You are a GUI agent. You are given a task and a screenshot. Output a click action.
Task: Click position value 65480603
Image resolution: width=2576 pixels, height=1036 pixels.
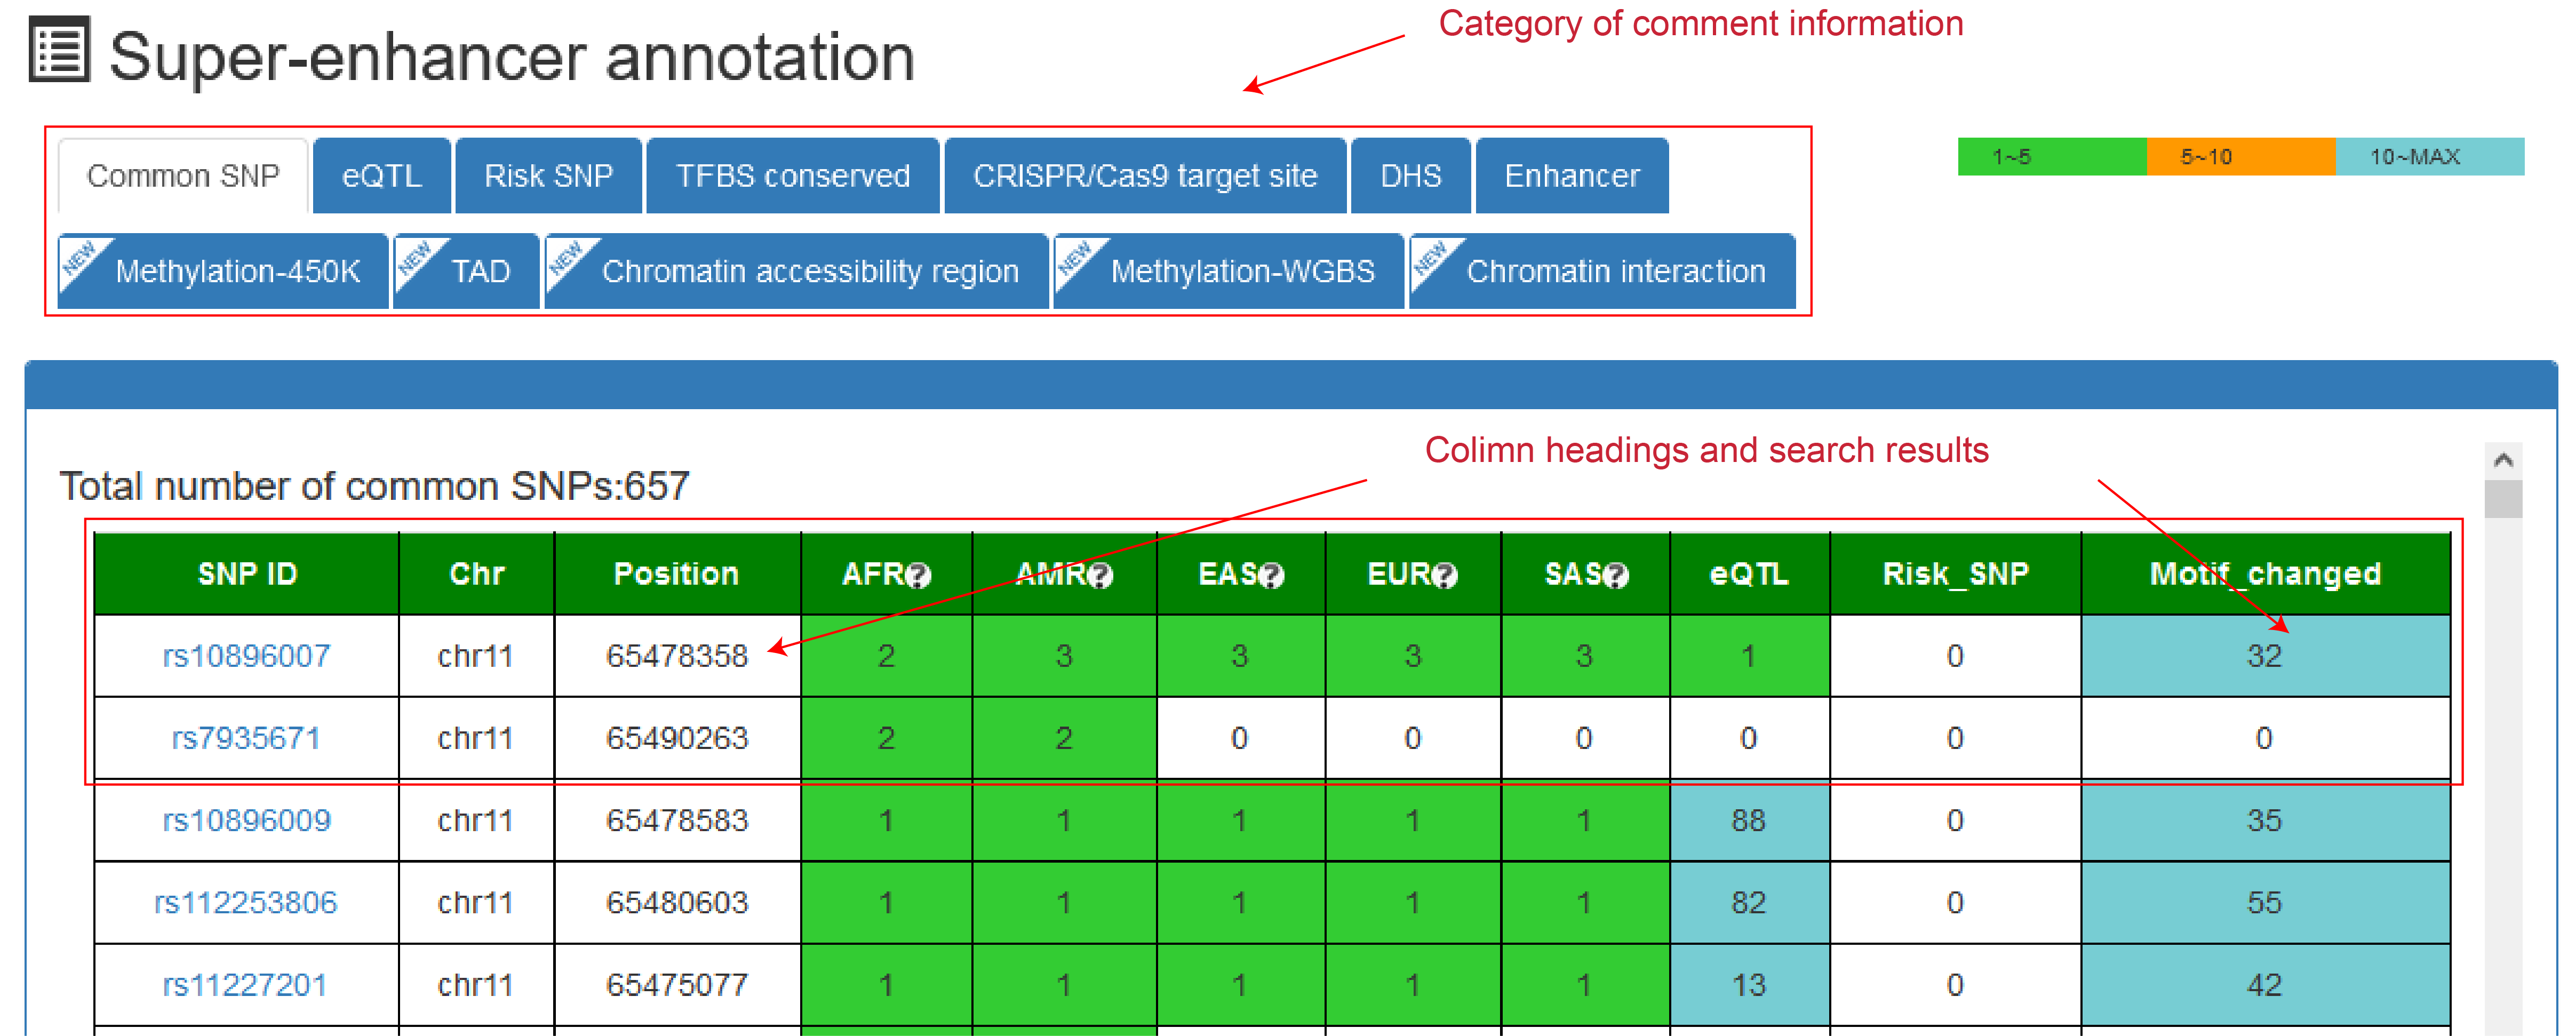tap(677, 902)
